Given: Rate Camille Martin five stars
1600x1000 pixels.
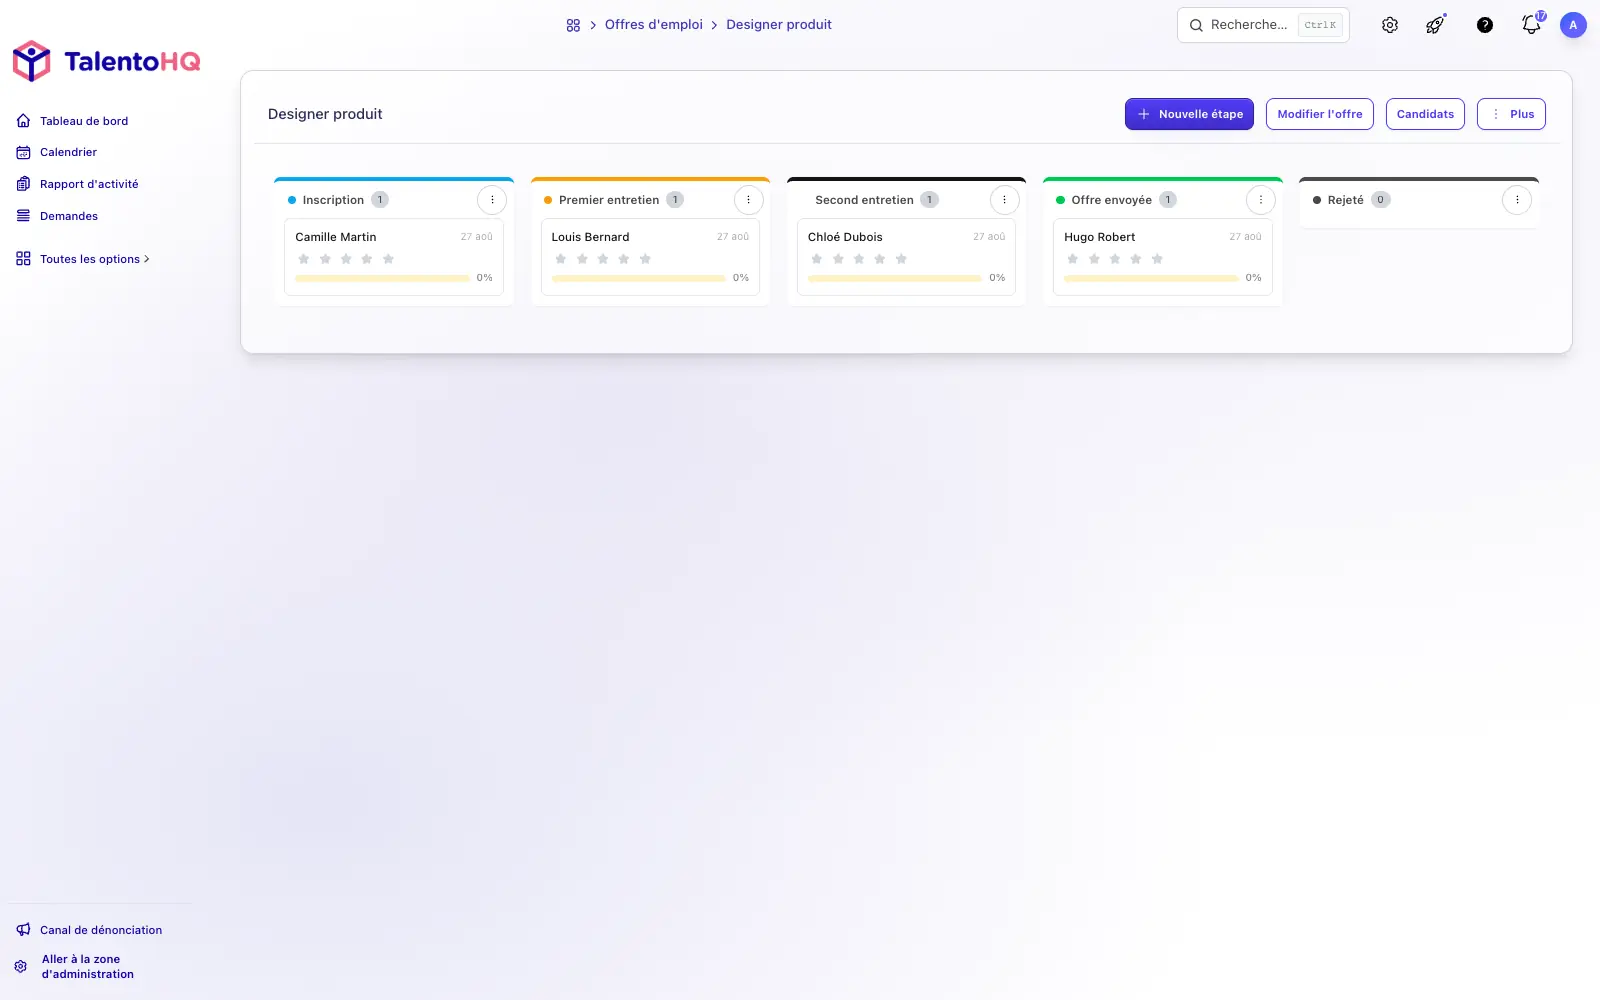Looking at the screenshot, I should click(x=388, y=259).
